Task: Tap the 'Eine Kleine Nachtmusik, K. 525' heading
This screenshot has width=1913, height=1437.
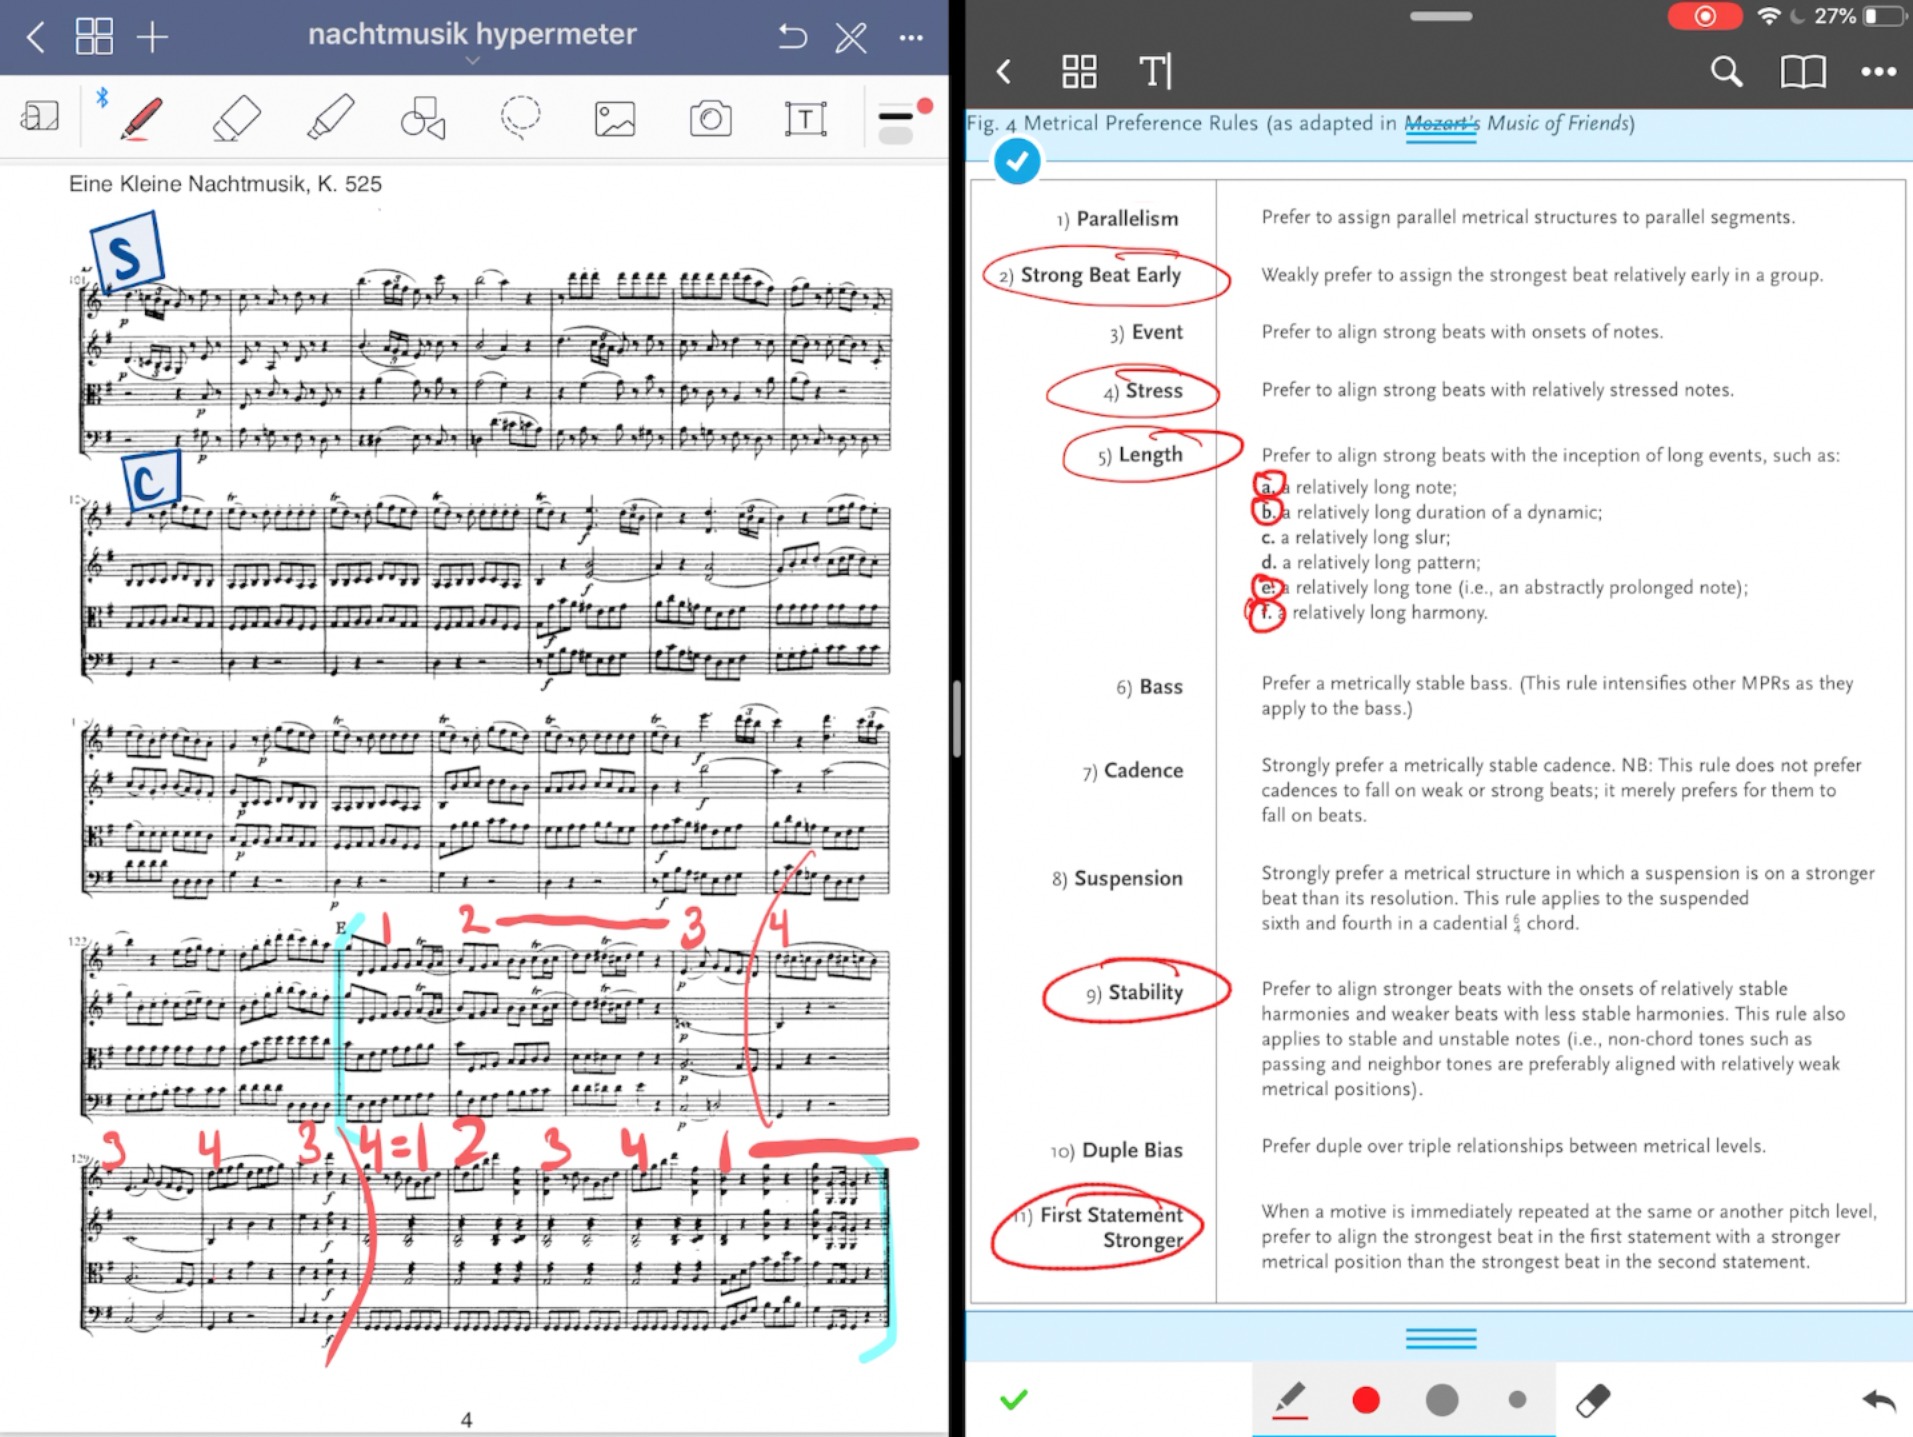Action: (x=225, y=184)
